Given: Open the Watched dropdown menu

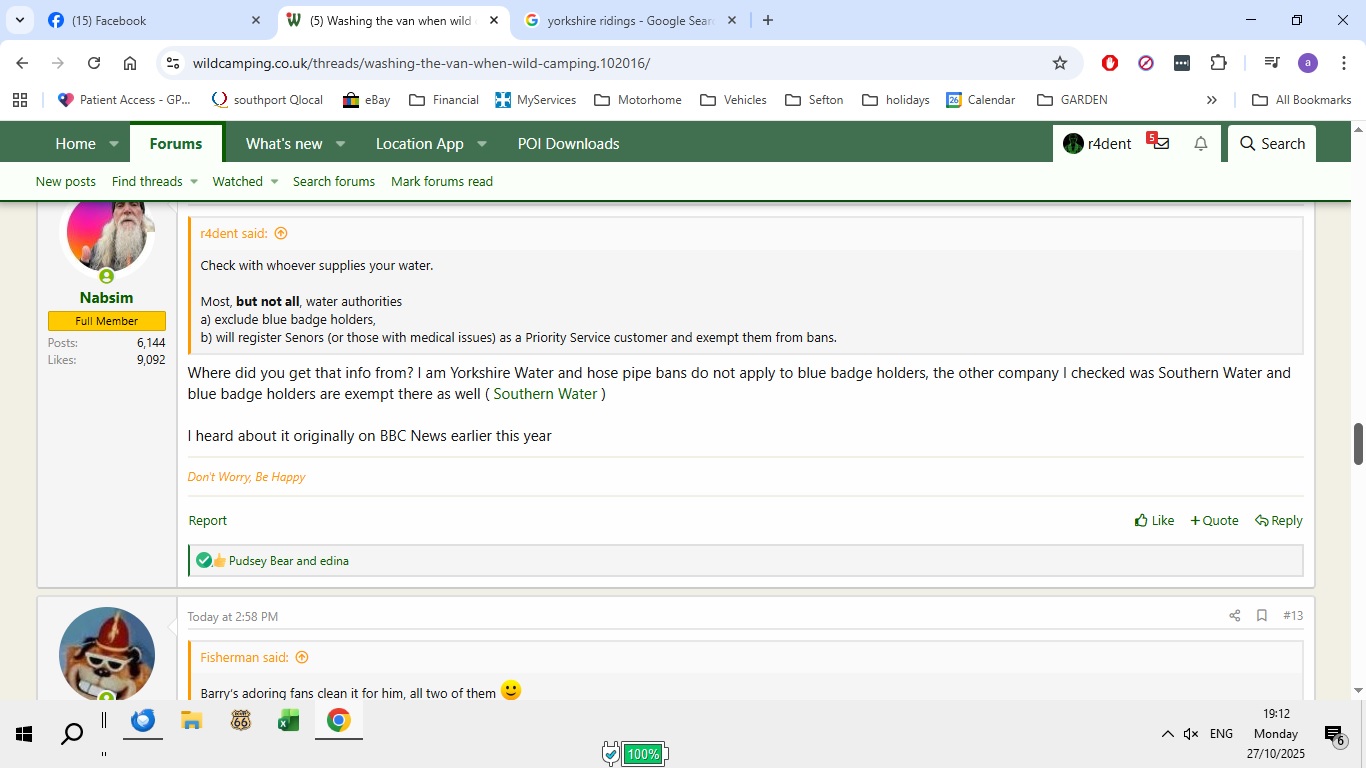Looking at the screenshot, I should 274,182.
